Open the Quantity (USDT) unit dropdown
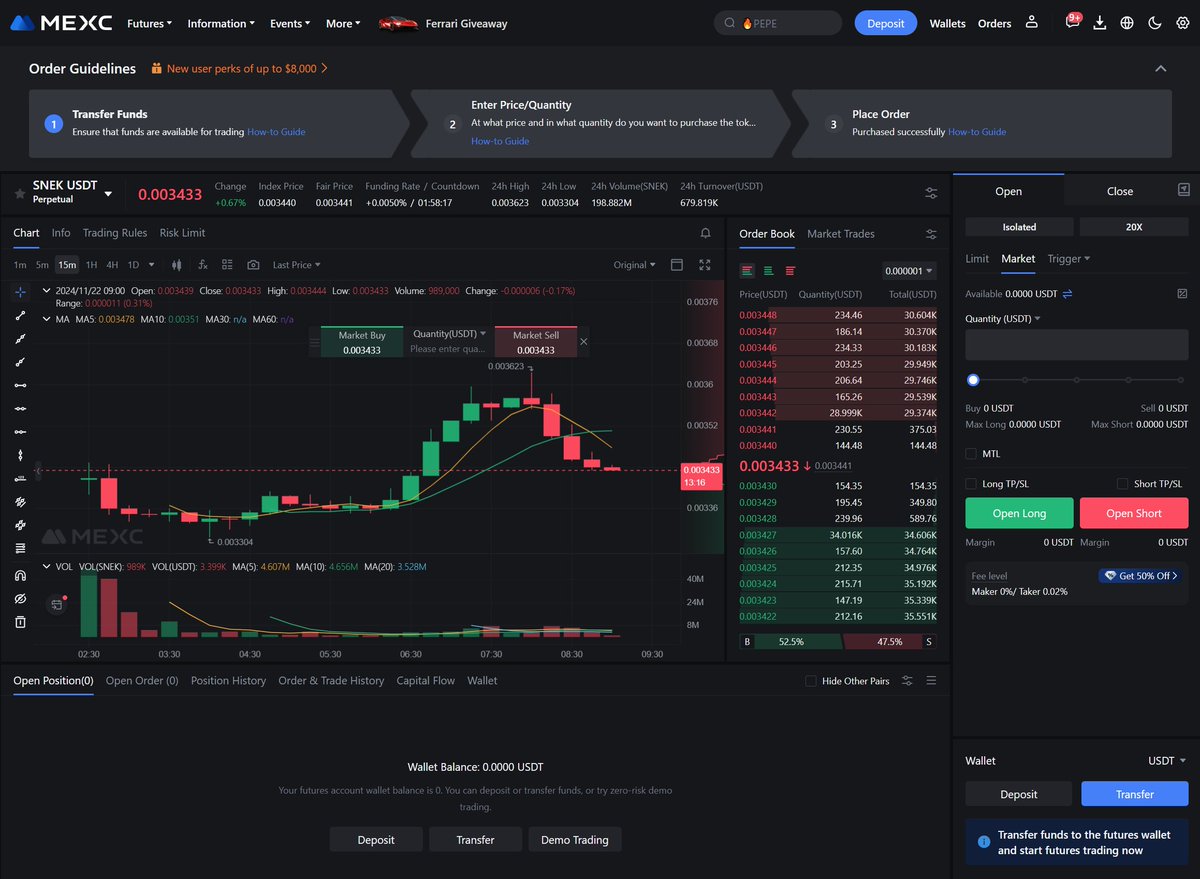Viewport: 1200px width, 879px height. (x=1003, y=319)
